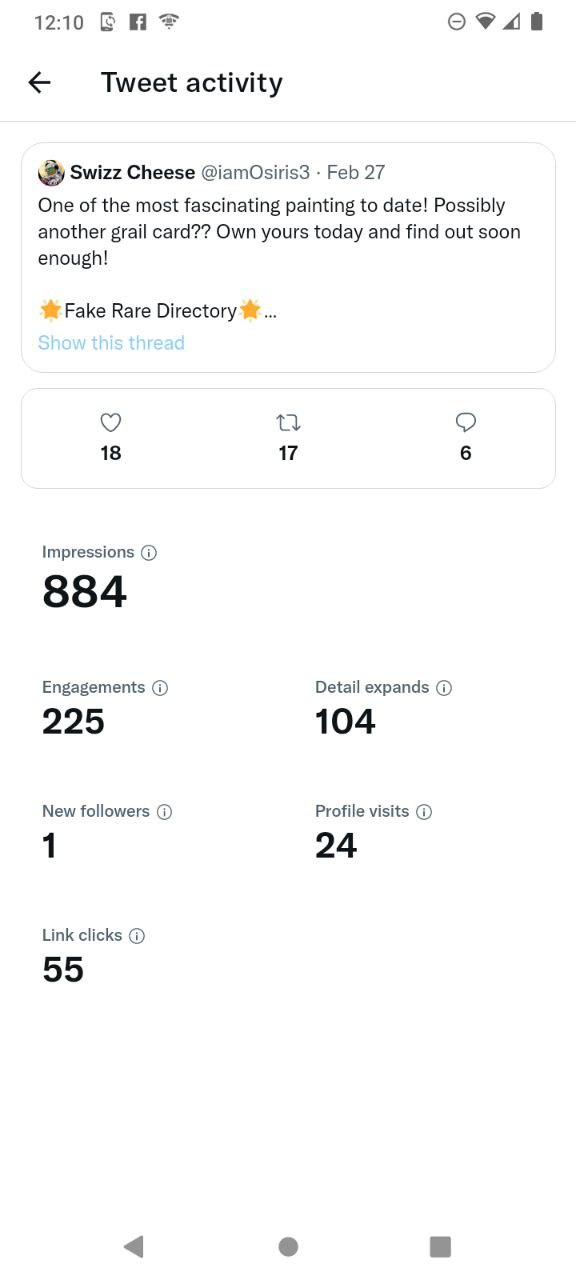576x1280 pixels.
Task: Open Swizz Cheese profile avatar
Action: 51,173
